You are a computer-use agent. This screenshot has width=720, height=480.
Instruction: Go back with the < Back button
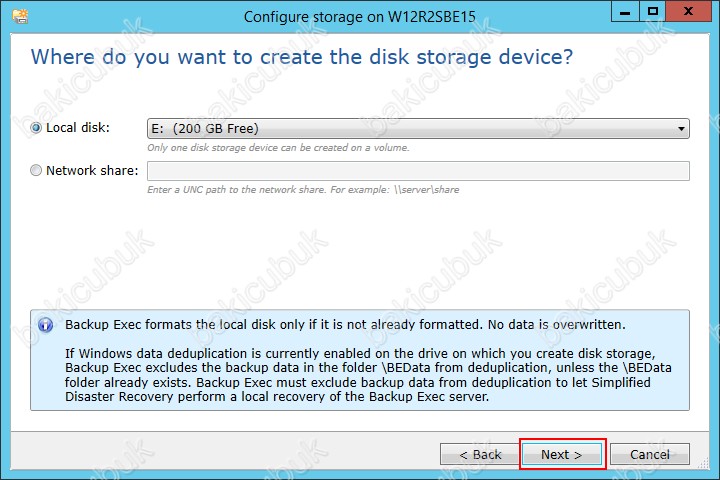click(480, 455)
